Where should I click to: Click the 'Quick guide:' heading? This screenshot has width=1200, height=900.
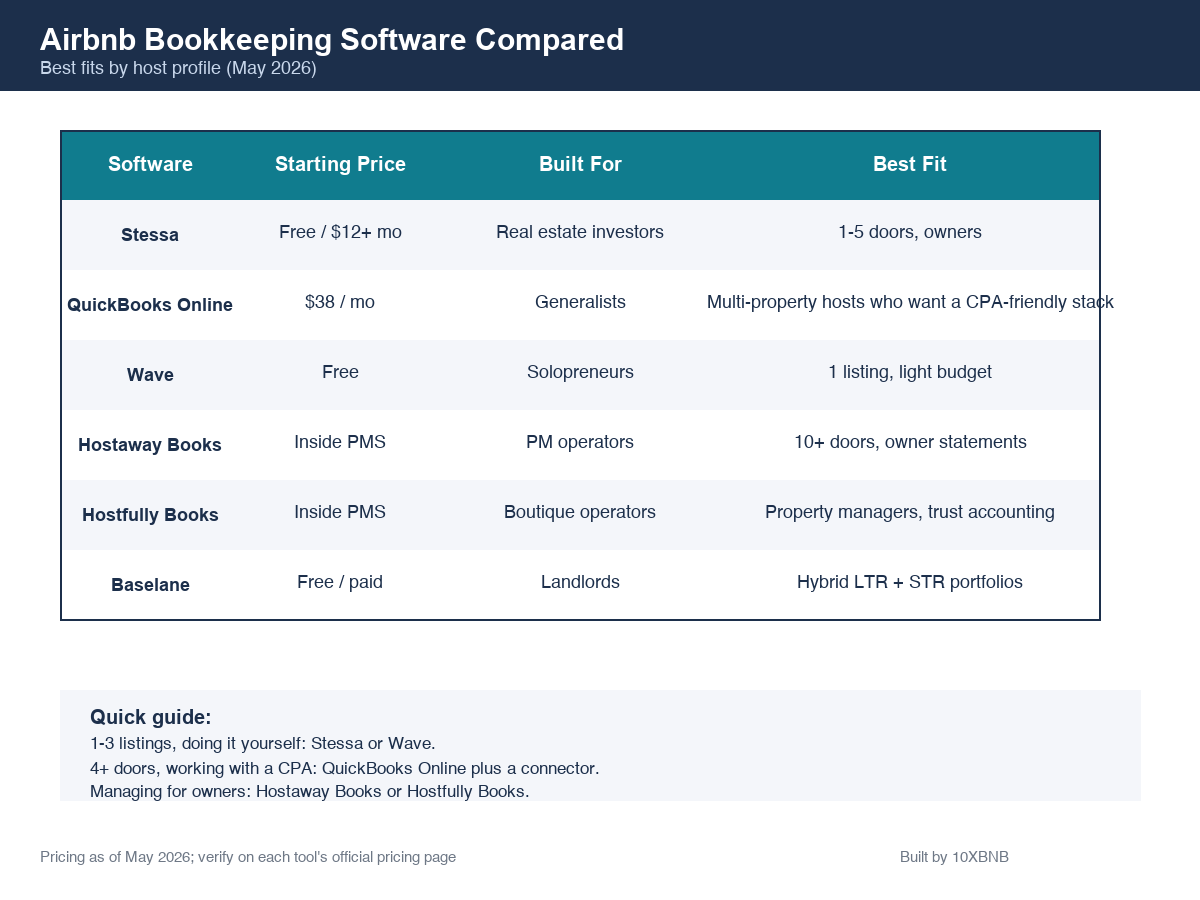(x=150, y=718)
